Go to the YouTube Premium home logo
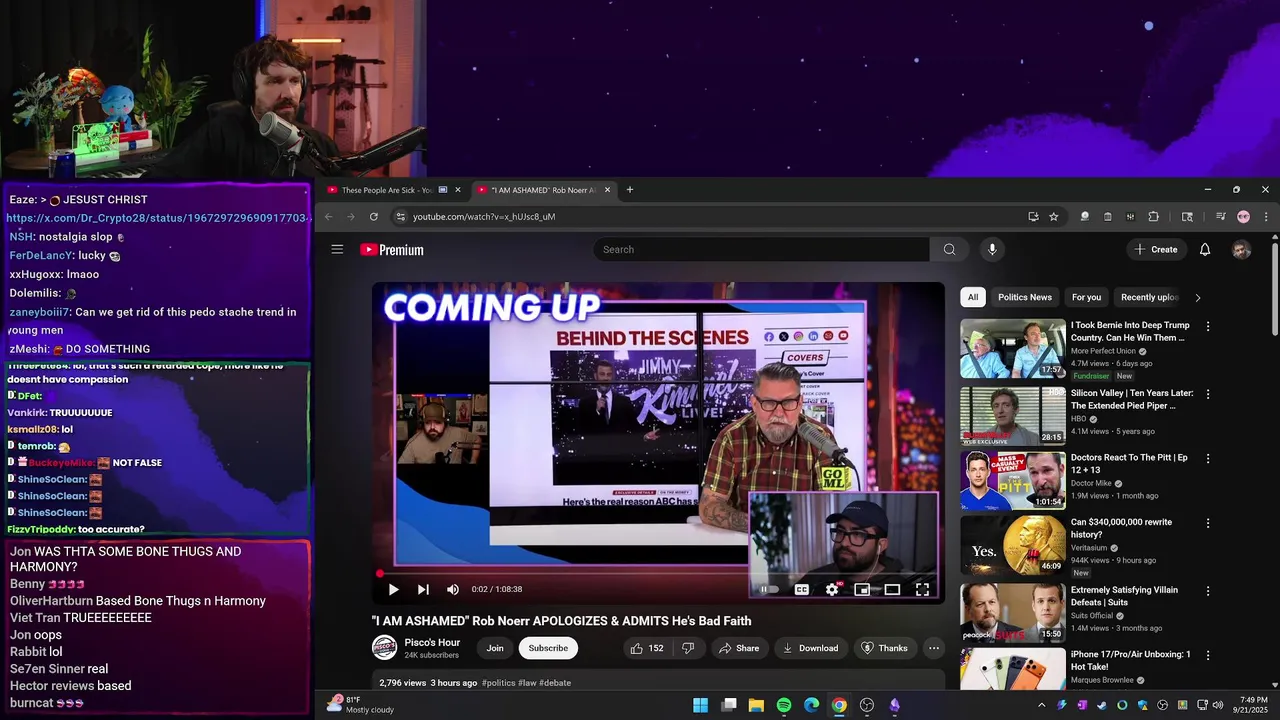This screenshot has height=720, width=1280. pyautogui.click(x=392, y=250)
